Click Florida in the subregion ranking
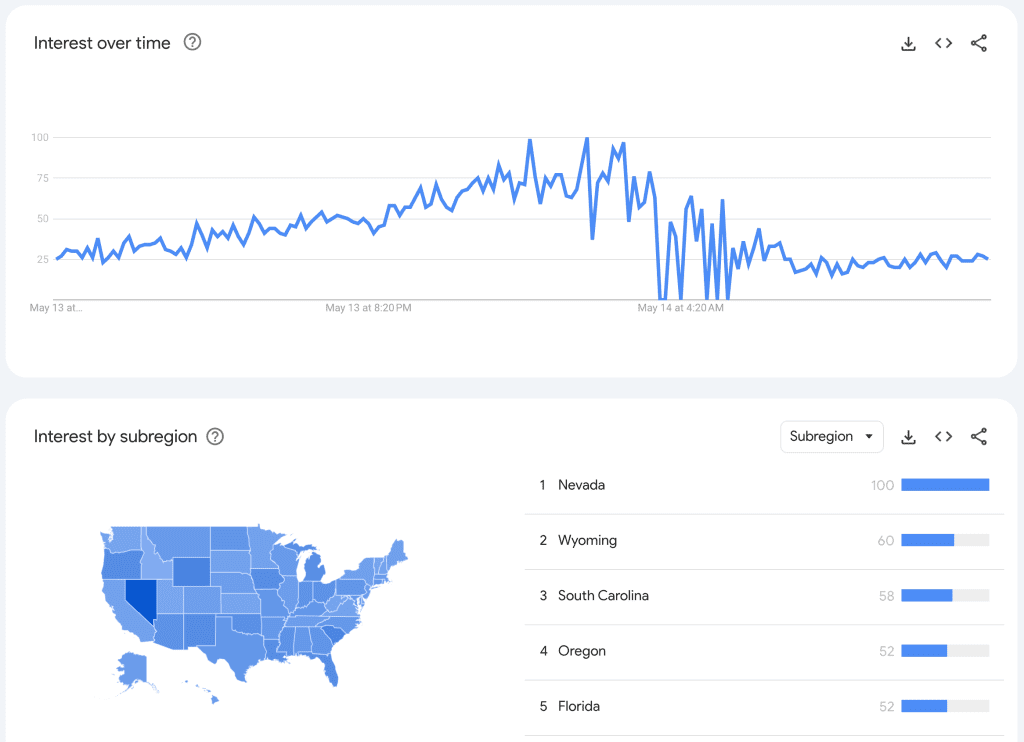The height and width of the screenshot is (742, 1024). [x=579, y=706]
